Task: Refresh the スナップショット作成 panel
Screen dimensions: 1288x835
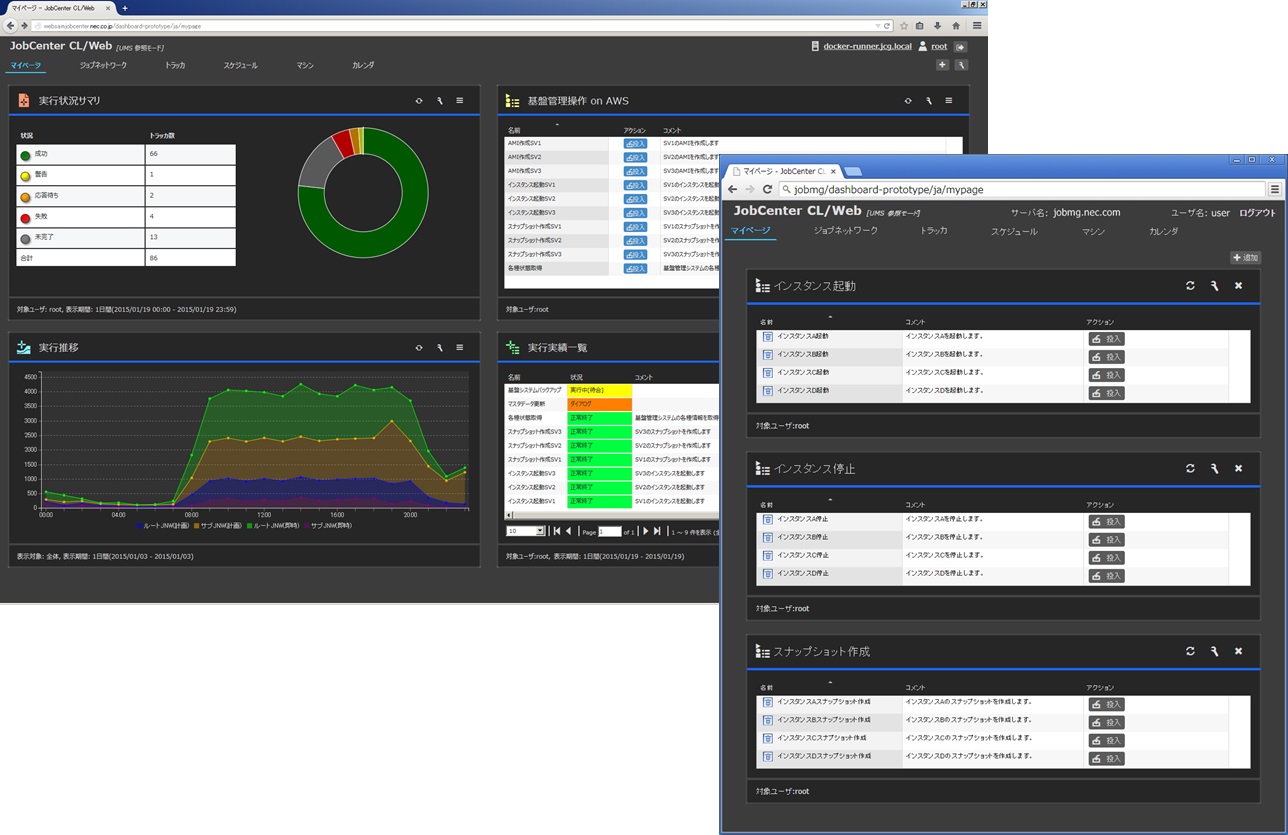Action: coord(1190,651)
